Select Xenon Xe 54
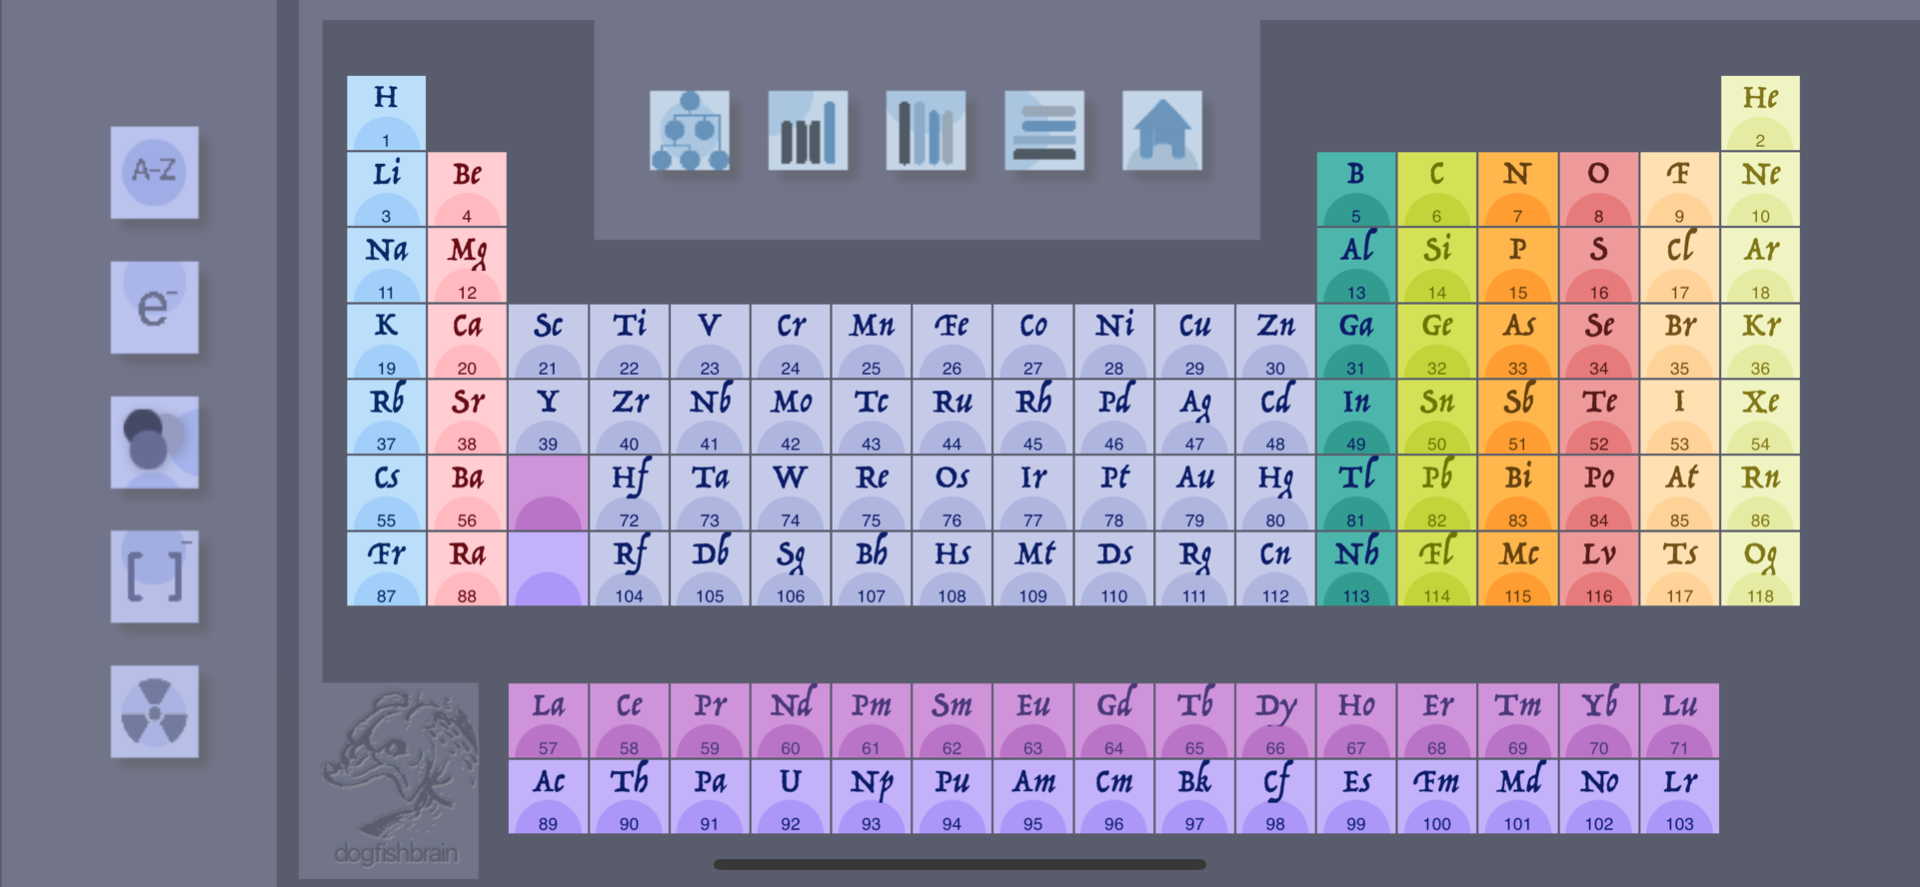 tap(1760, 417)
